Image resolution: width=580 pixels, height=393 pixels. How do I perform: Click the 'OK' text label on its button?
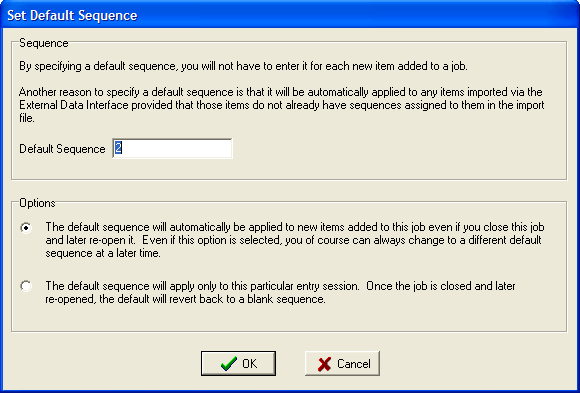coord(250,364)
